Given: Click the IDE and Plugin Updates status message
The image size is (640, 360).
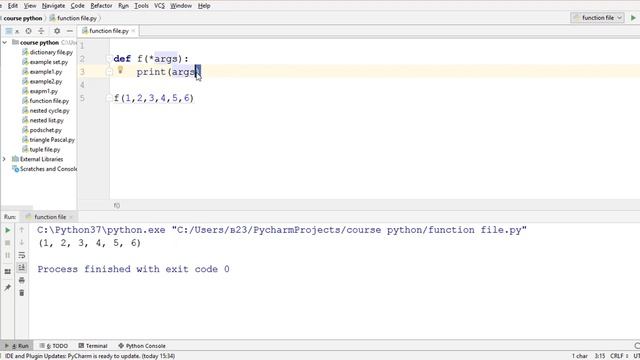Looking at the screenshot, I should [x=90, y=356].
